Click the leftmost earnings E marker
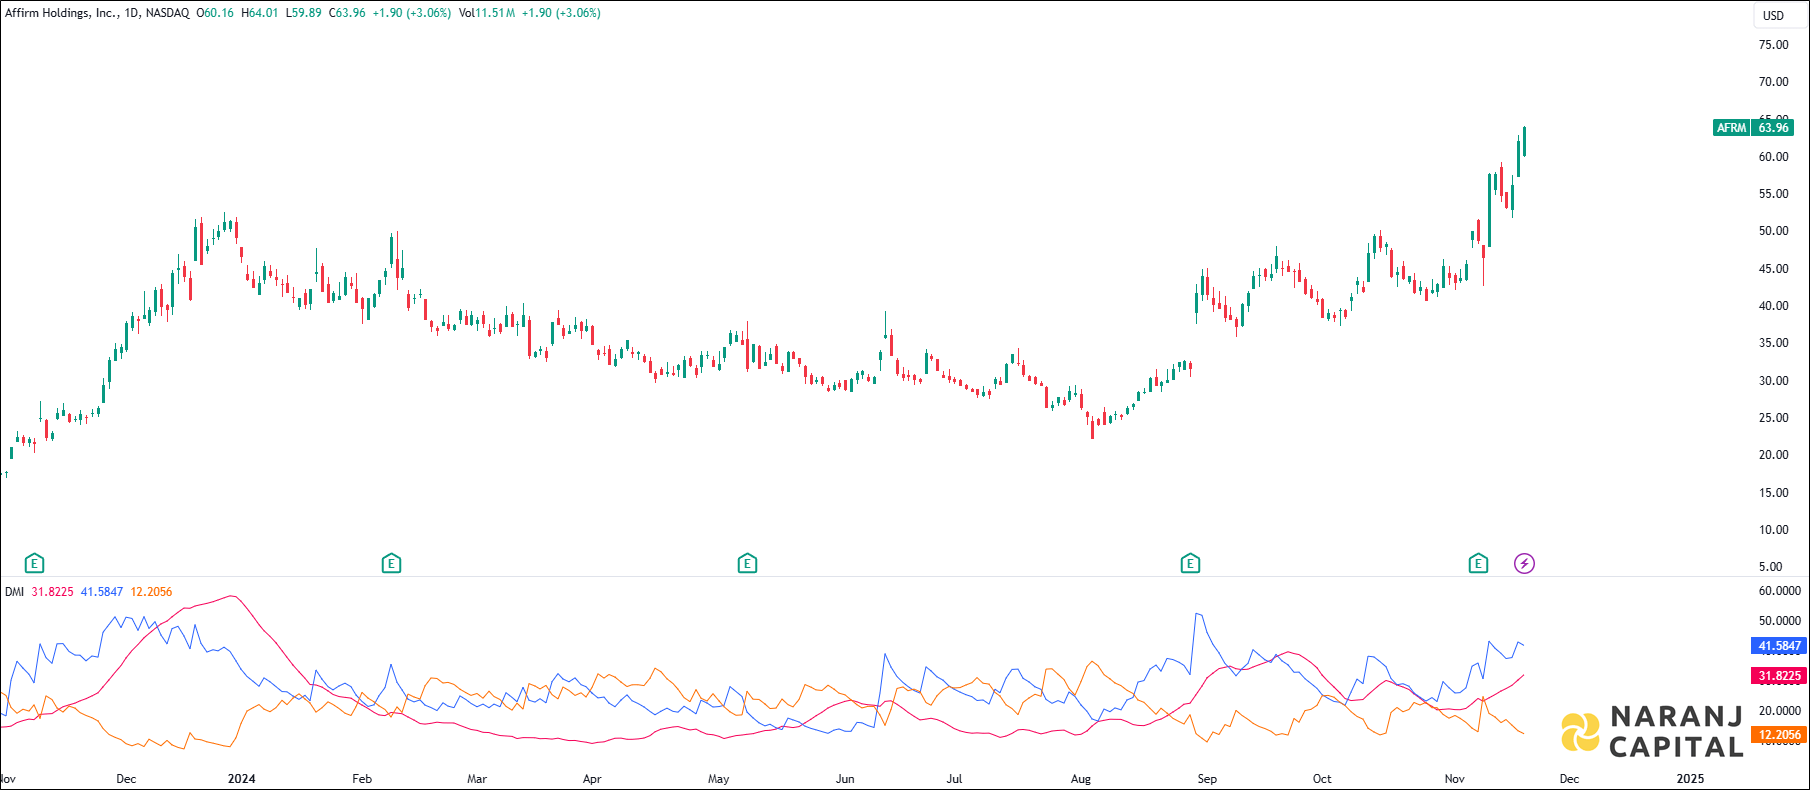Image resolution: width=1810 pixels, height=790 pixels. click(35, 563)
